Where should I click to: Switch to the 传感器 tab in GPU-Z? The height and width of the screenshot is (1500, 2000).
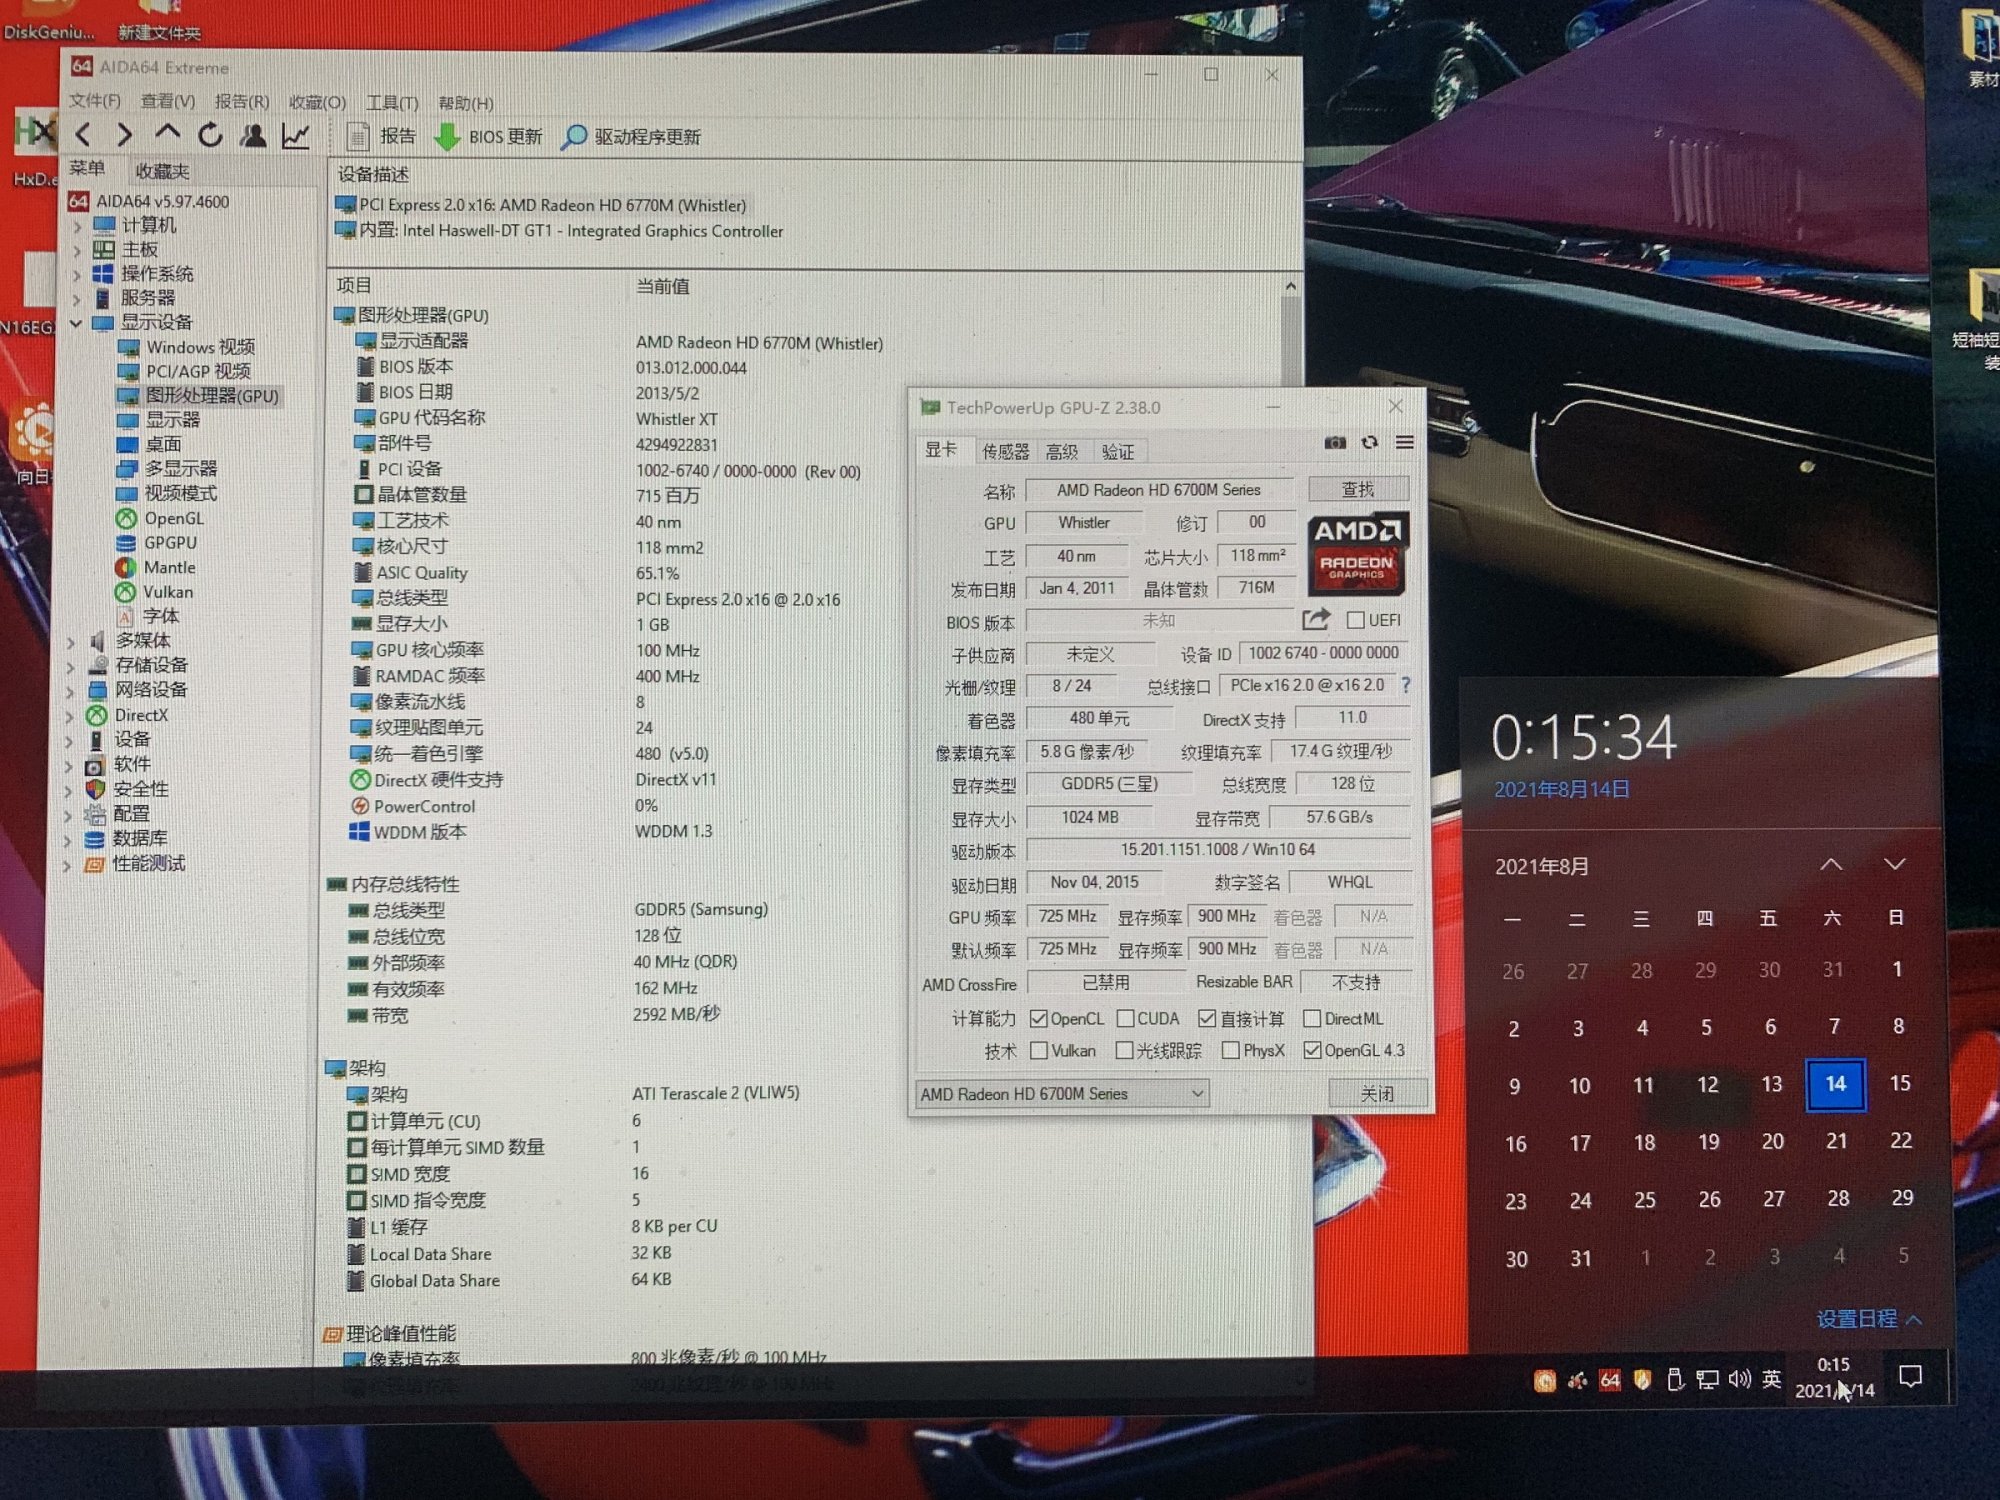1004,452
